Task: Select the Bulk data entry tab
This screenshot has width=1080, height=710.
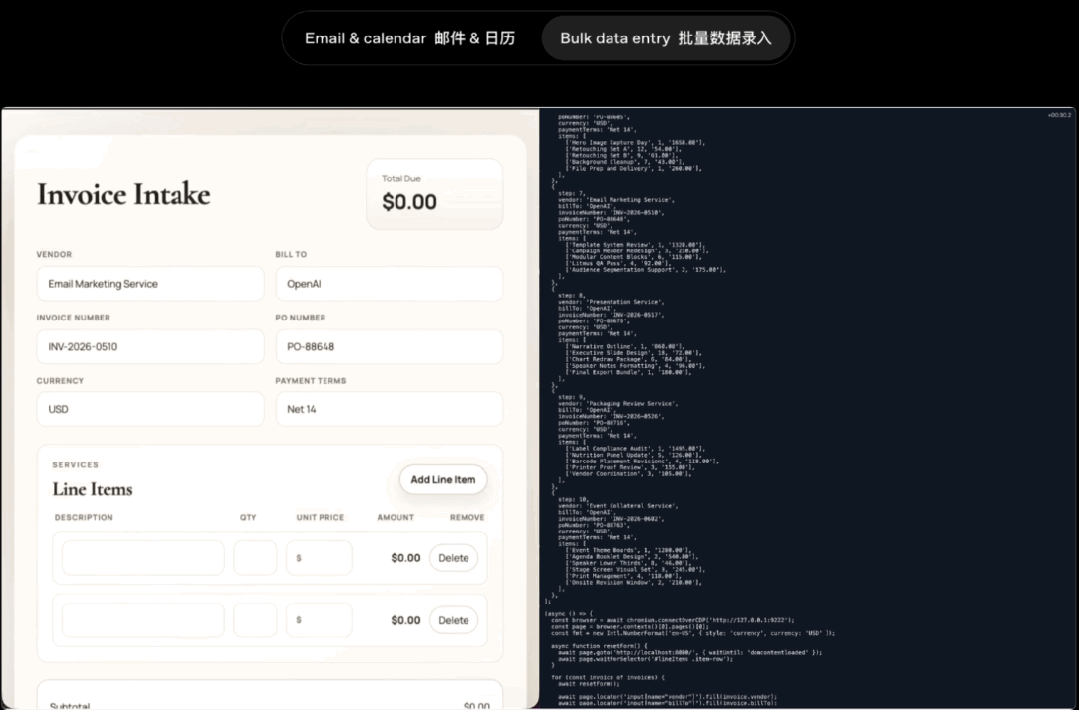Action: (665, 38)
